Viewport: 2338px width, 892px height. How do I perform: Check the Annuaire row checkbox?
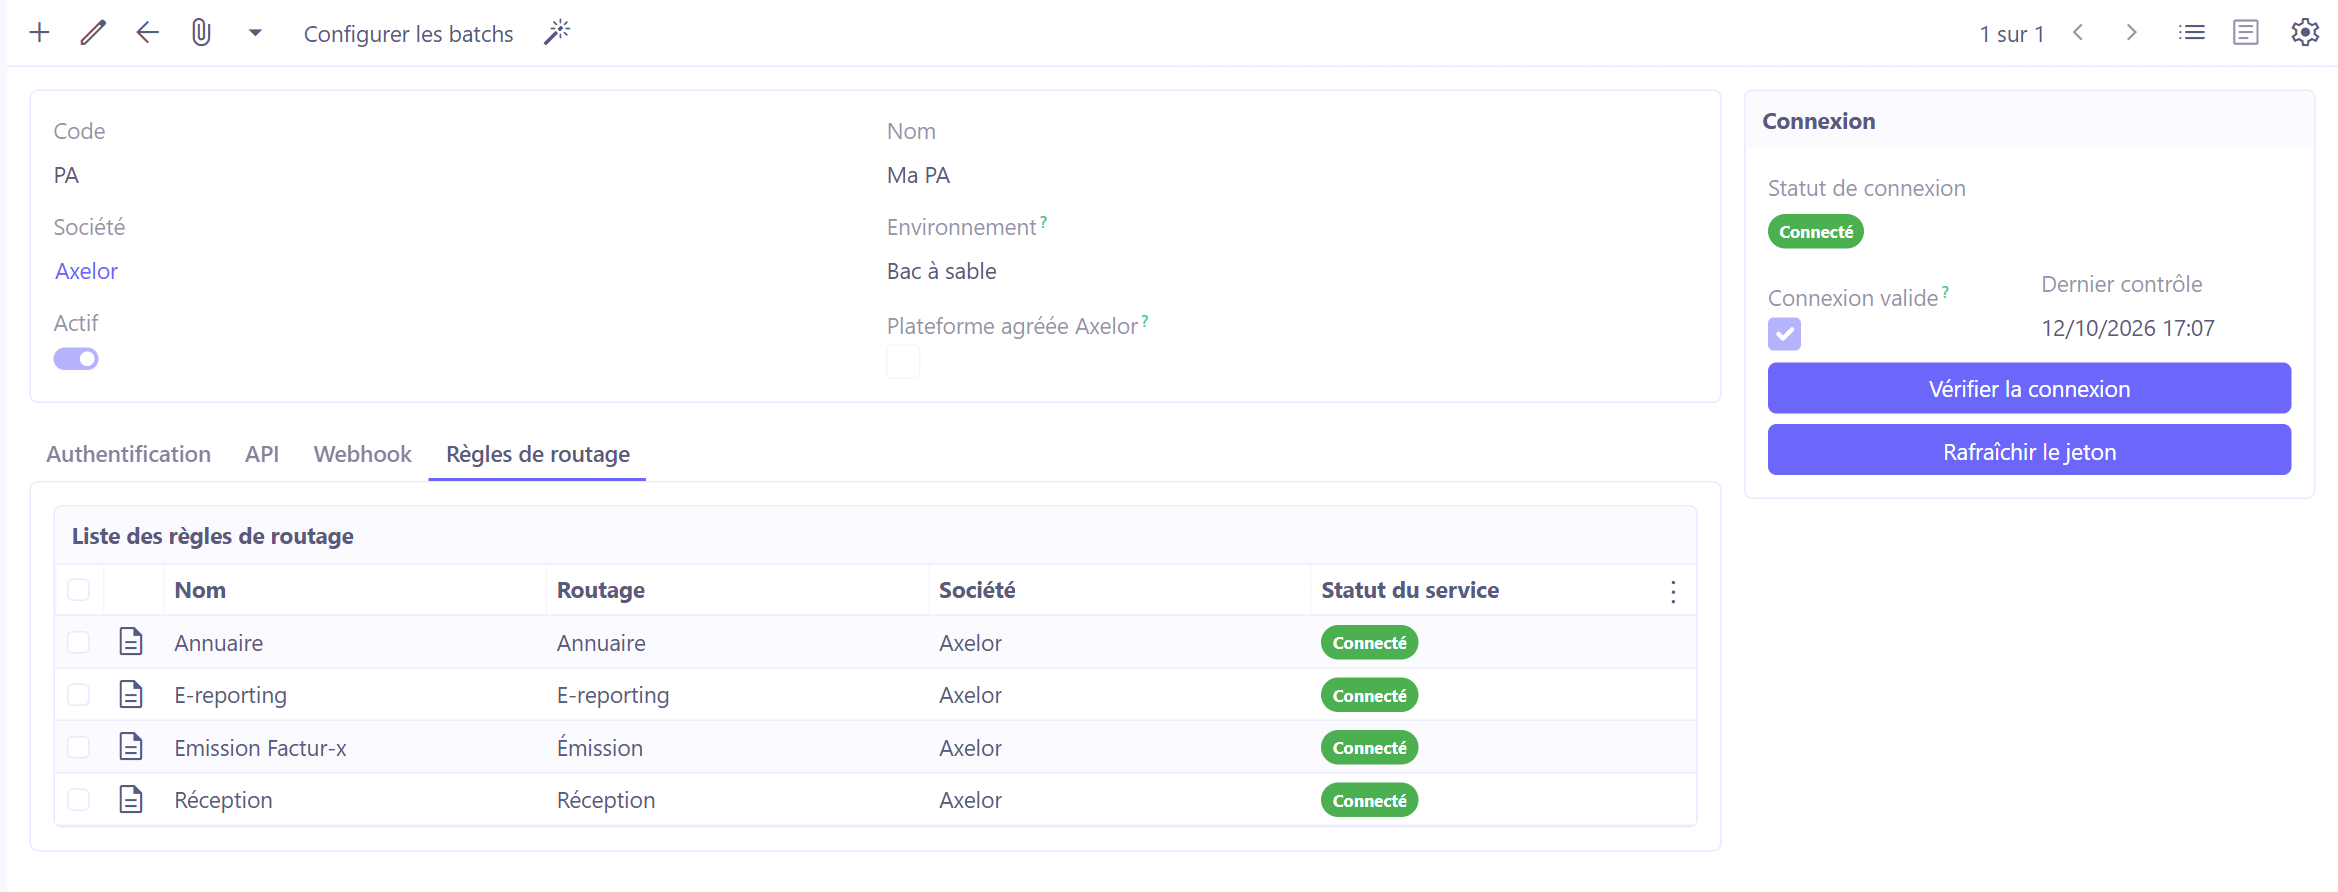78,642
